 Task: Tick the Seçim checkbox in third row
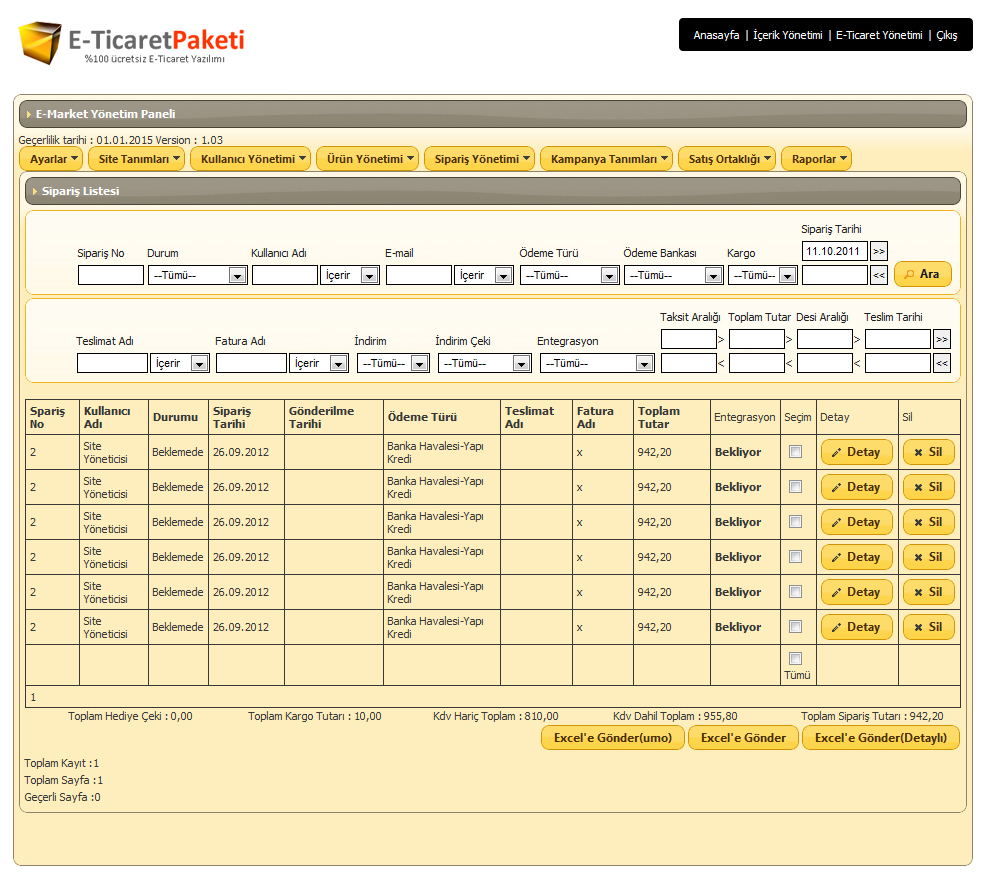pyautogui.click(x=795, y=522)
